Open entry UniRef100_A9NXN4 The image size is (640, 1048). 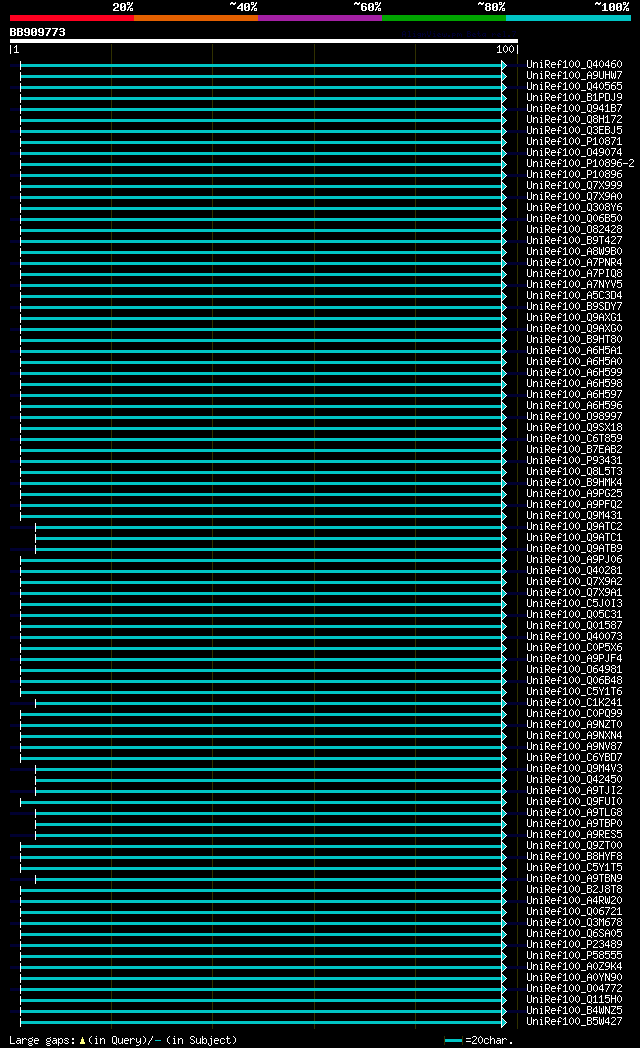(574, 736)
